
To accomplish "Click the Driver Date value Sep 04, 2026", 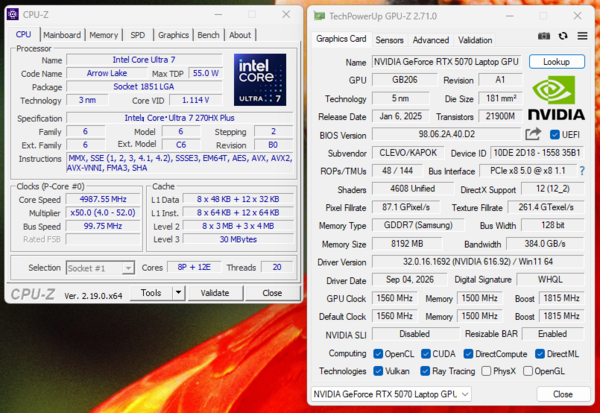I will tap(410, 280).
